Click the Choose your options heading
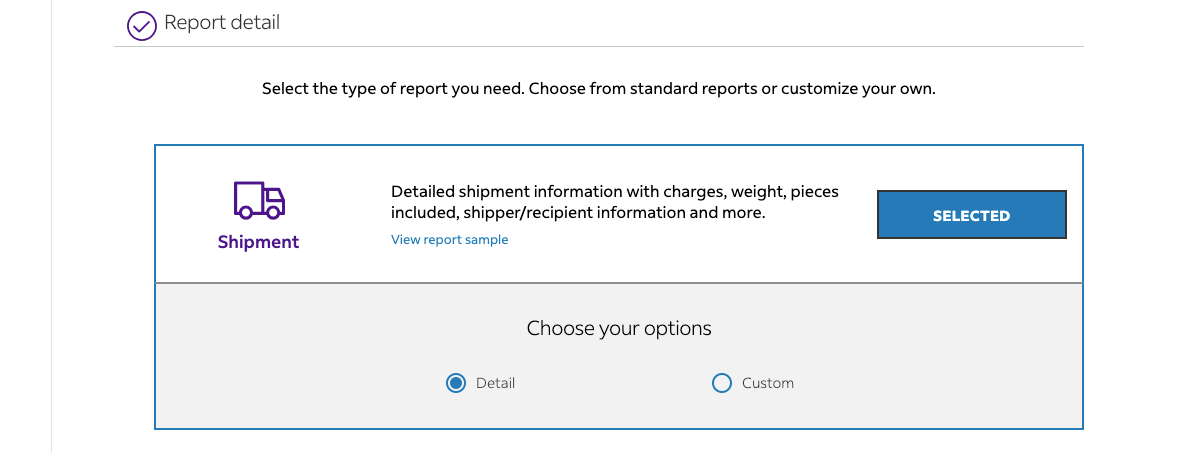This screenshot has height=453, width=1199. [x=619, y=328]
